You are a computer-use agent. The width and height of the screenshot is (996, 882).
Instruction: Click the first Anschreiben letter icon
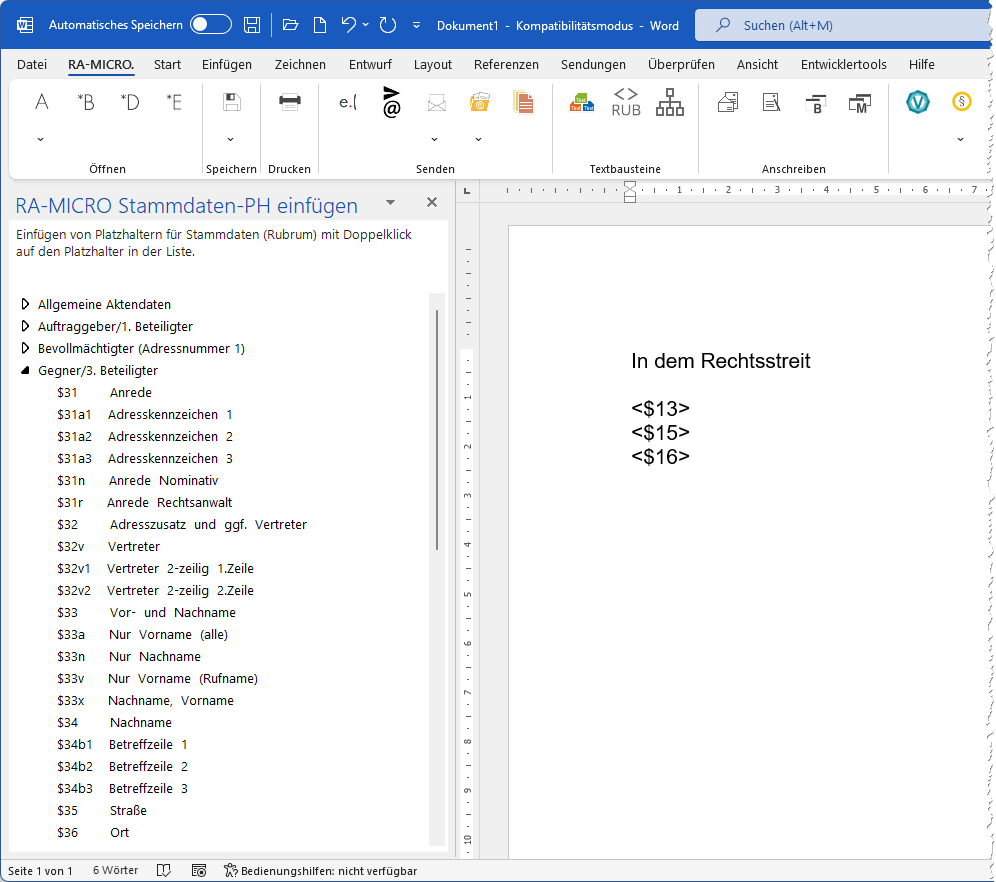[728, 102]
